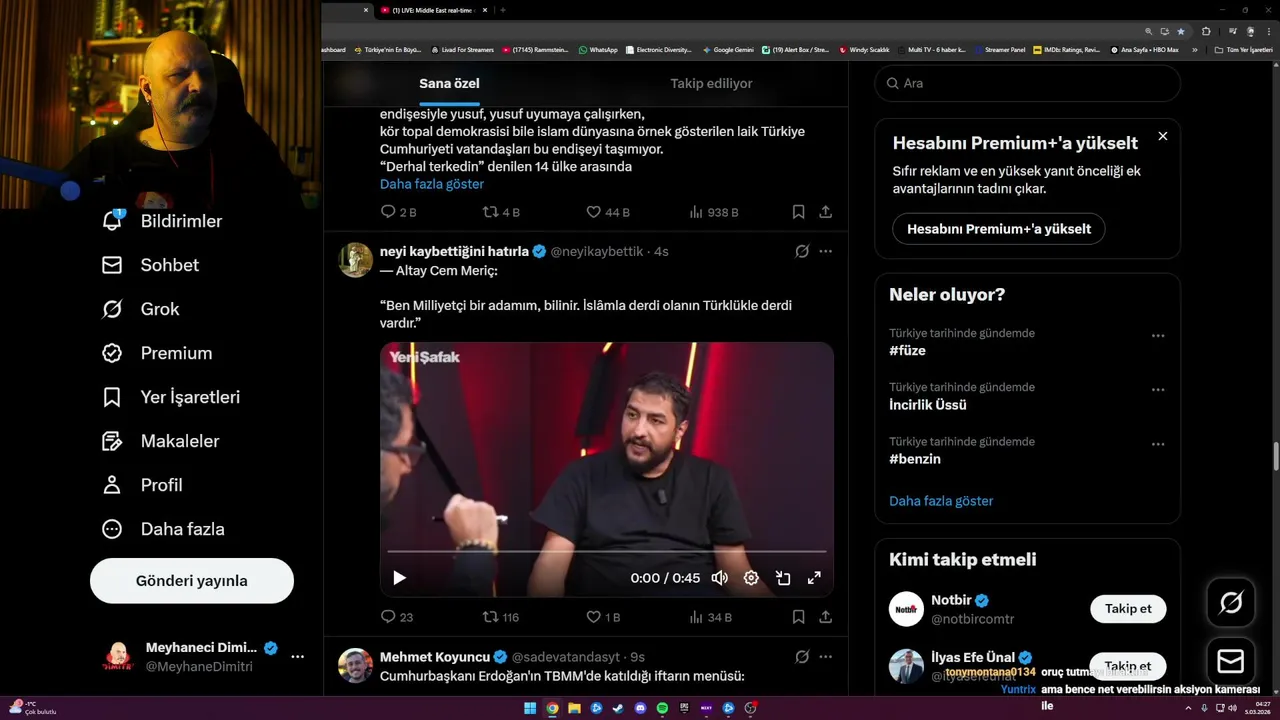Open options for #benzin trend
This screenshot has height=720, width=1280.
coord(1158,444)
